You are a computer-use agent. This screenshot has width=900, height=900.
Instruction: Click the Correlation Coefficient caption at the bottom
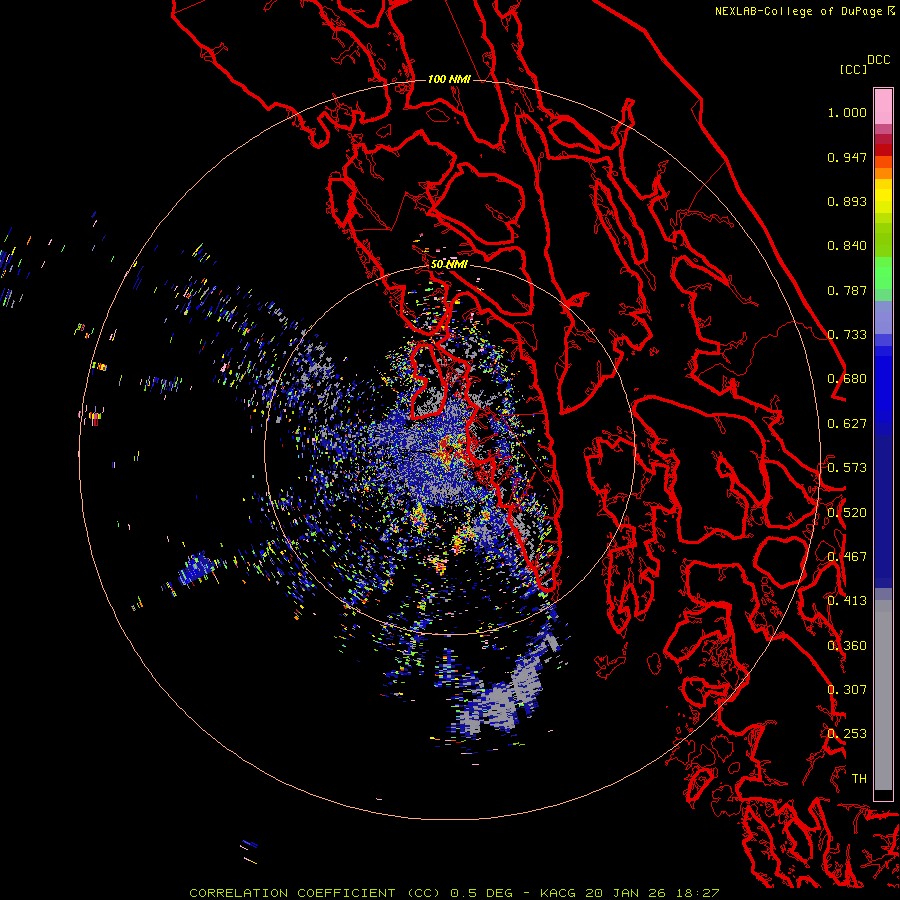[x=454, y=893]
